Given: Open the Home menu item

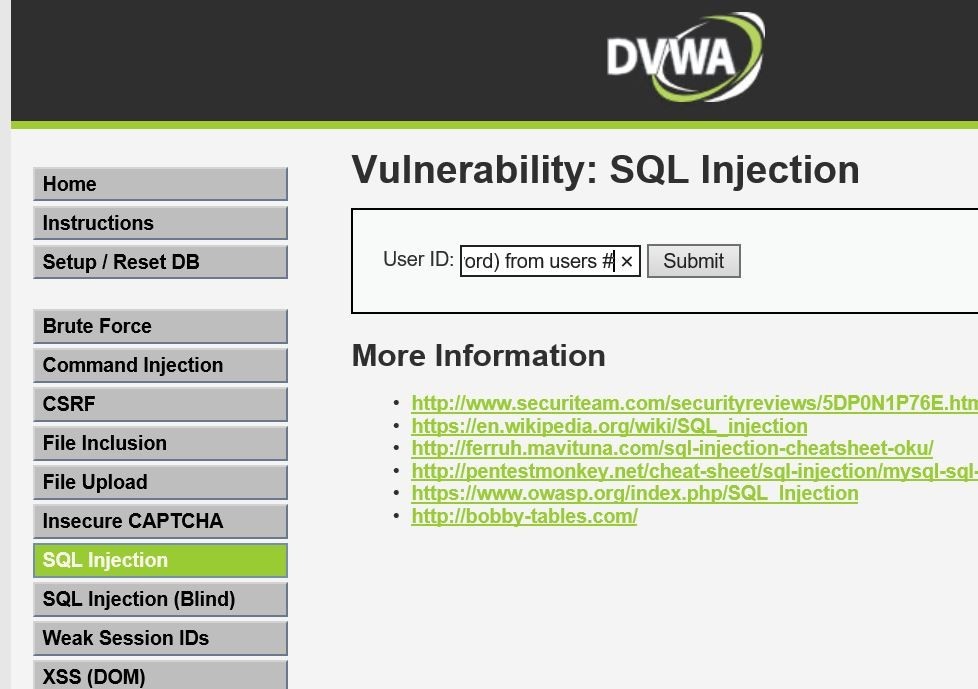Looking at the screenshot, I should [160, 184].
